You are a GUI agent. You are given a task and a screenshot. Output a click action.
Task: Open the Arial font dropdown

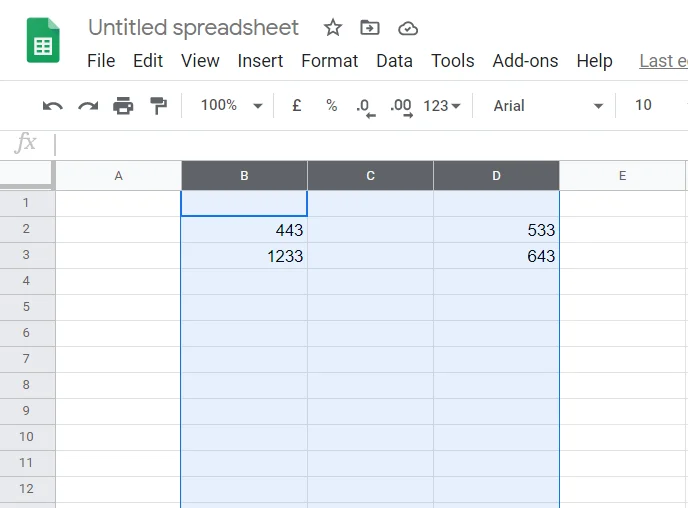coord(548,105)
